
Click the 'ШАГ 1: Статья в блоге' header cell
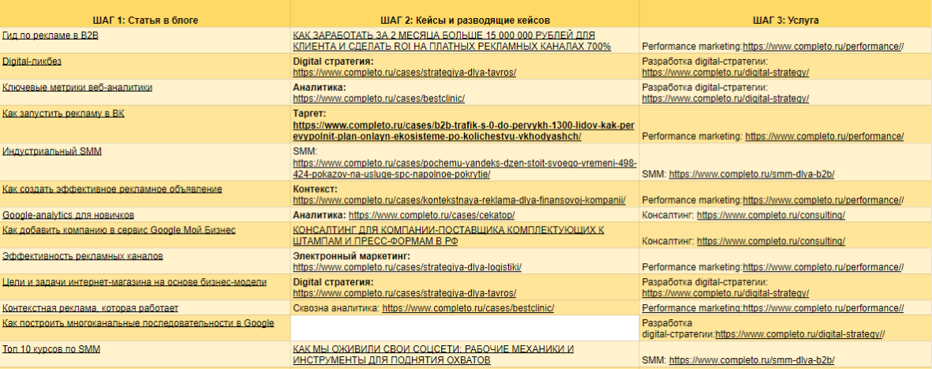pyautogui.click(x=145, y=20)
